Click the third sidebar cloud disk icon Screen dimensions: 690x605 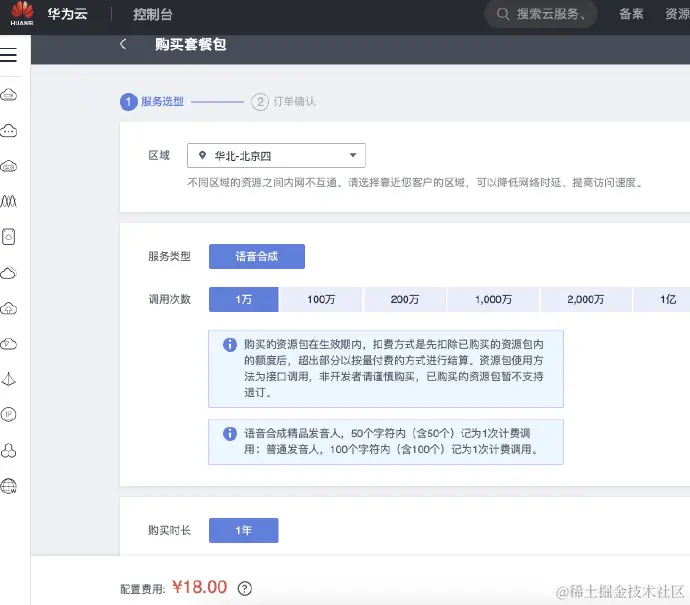pos(9,166)
